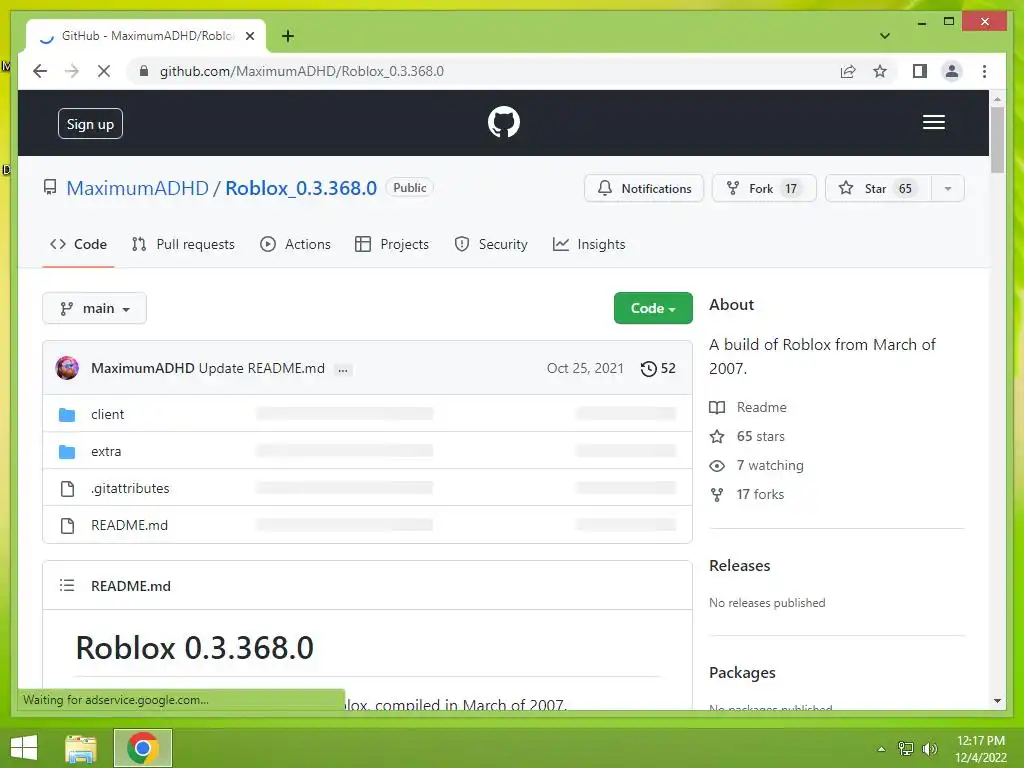1024x768 pixels.
Task: Click the padlock site info icon
Action: click(x=144, y=71)
